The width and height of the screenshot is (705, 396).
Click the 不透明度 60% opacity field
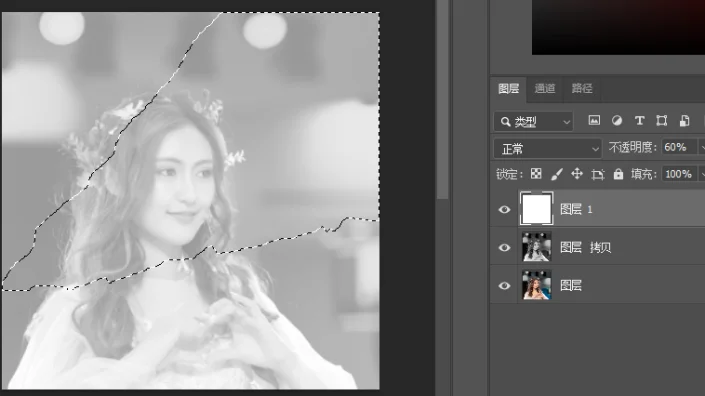[680, 147]
